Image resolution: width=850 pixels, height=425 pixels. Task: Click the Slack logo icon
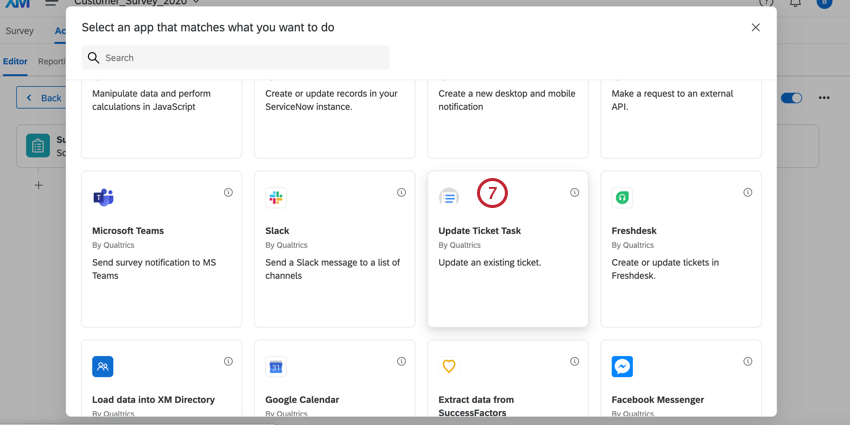pyautogui.click(x=276, y=198)
